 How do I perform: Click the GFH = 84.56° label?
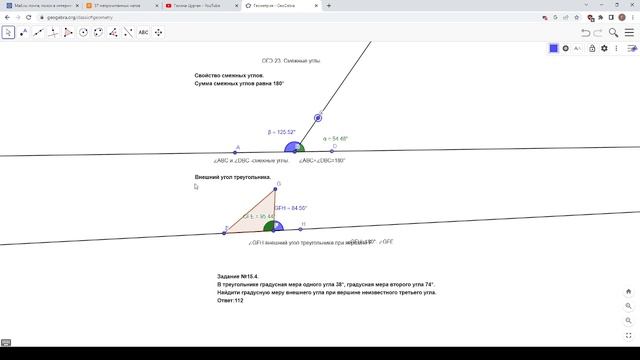coord(290,208)
